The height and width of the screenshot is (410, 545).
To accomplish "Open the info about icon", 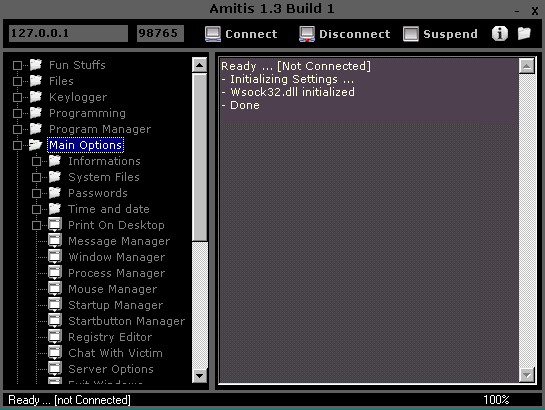I will click(x=499, y=34).
